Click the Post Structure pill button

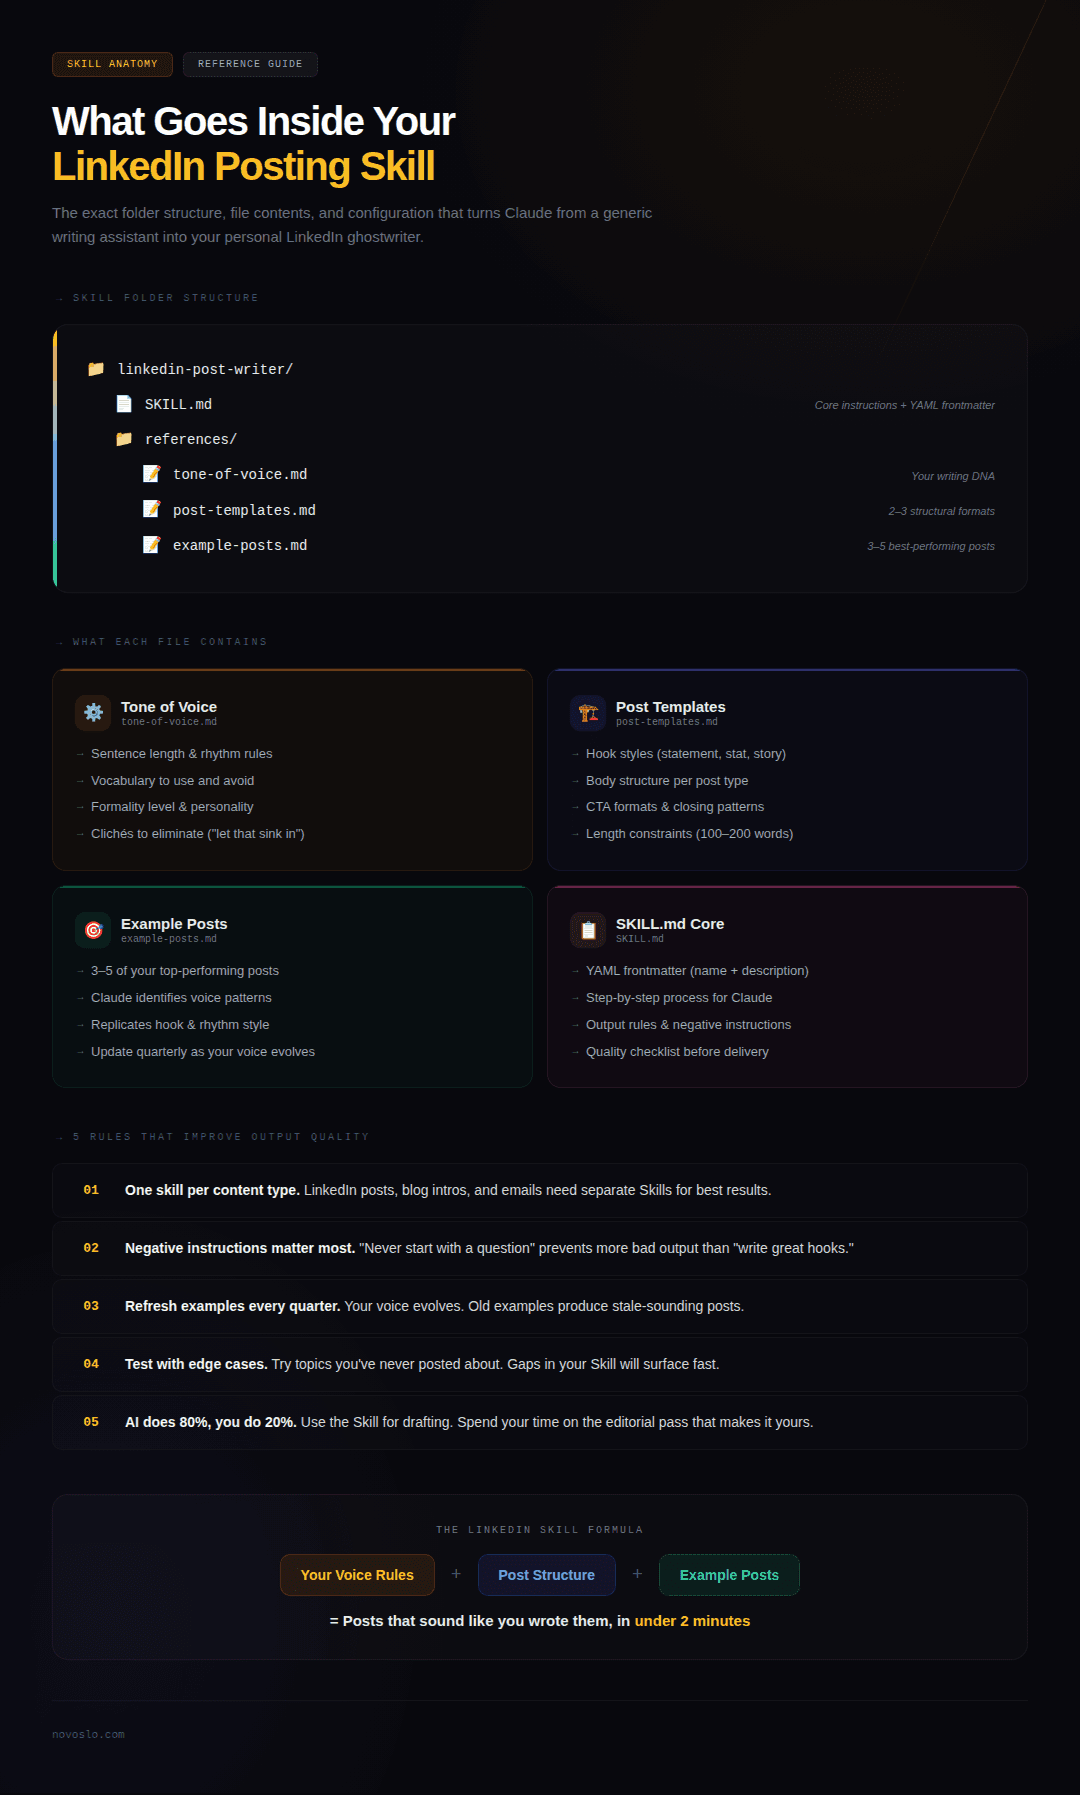pos(547,1574)
